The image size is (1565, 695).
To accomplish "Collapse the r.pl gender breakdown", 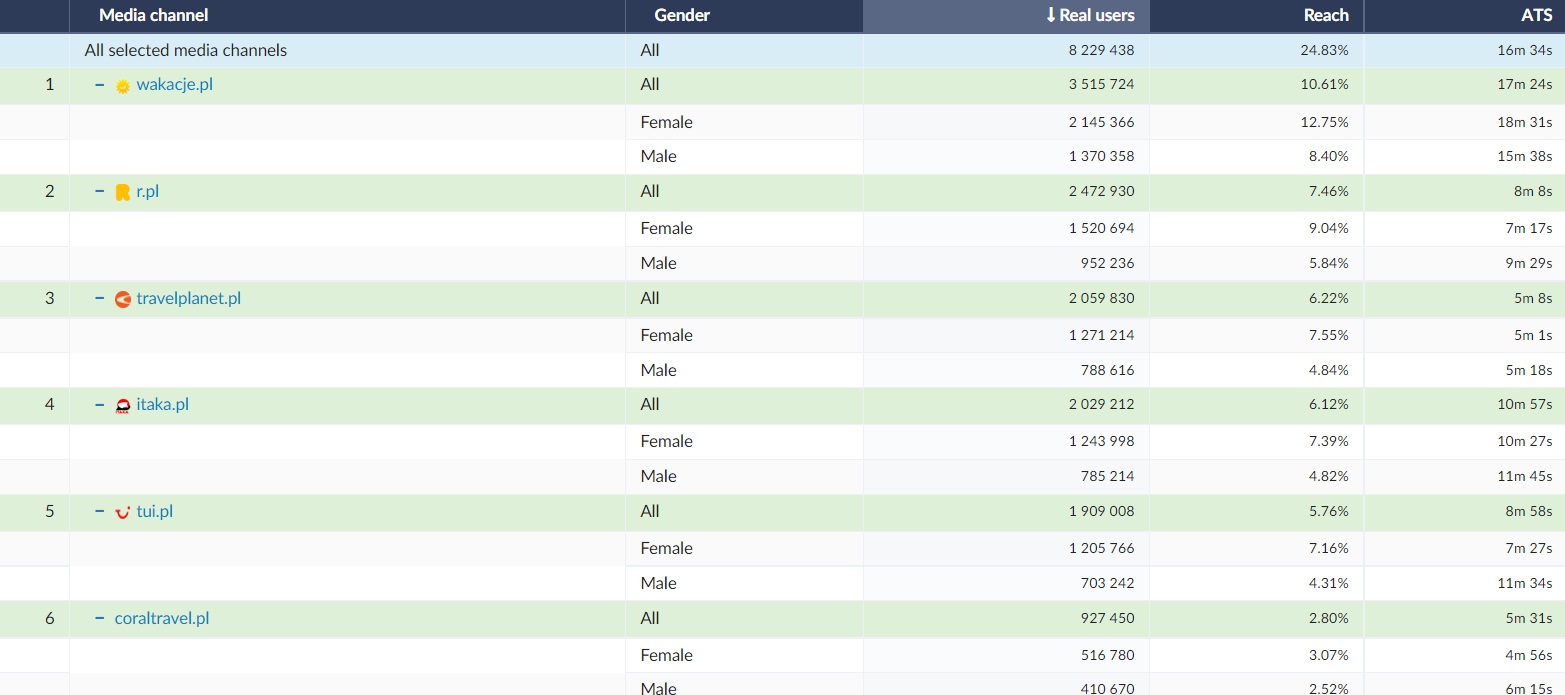I will [x=100, y=191].
